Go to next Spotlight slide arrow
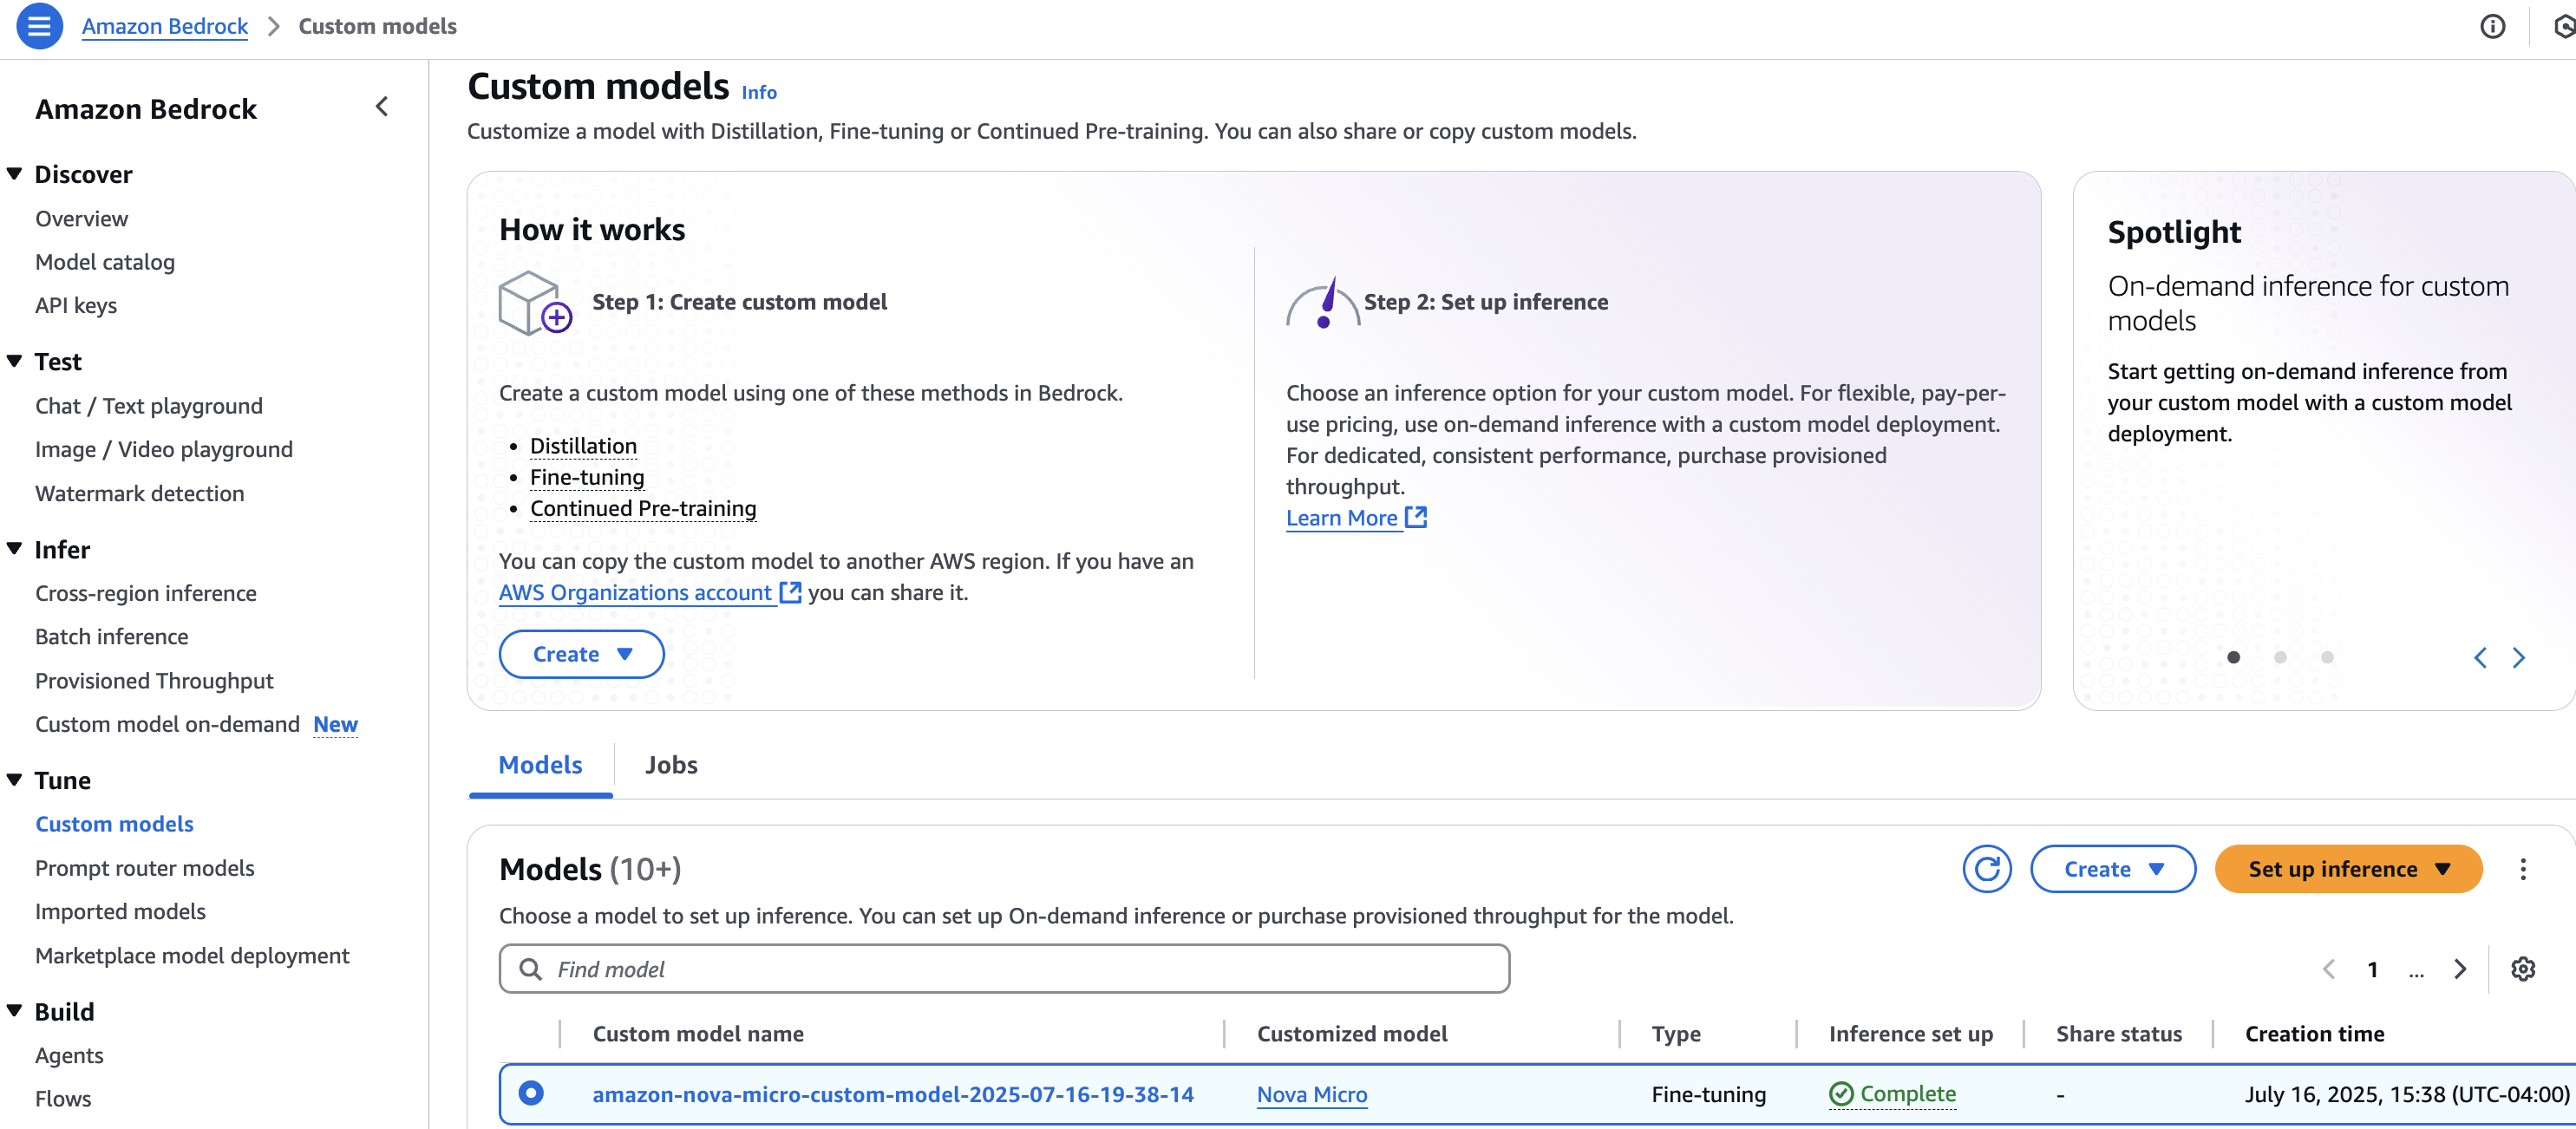 [2518, 657]
